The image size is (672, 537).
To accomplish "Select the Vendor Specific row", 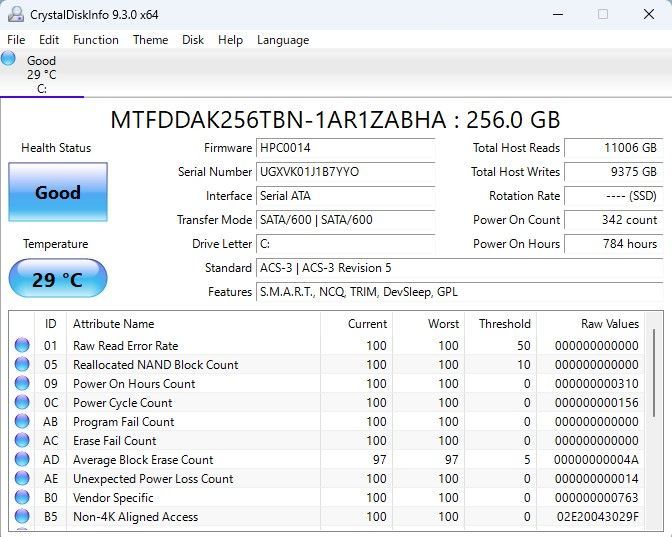I will tap(327, 497).
